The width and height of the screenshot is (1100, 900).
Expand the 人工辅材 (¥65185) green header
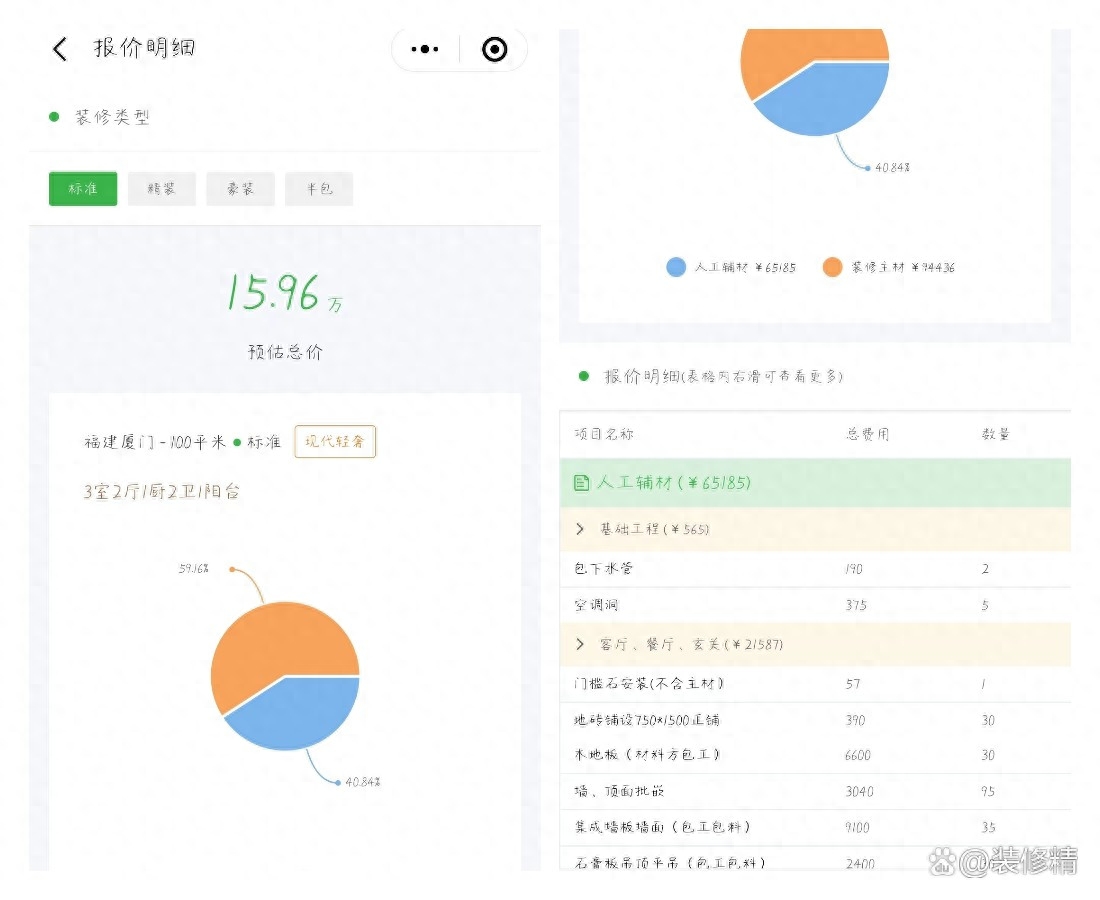click(814, 483)
